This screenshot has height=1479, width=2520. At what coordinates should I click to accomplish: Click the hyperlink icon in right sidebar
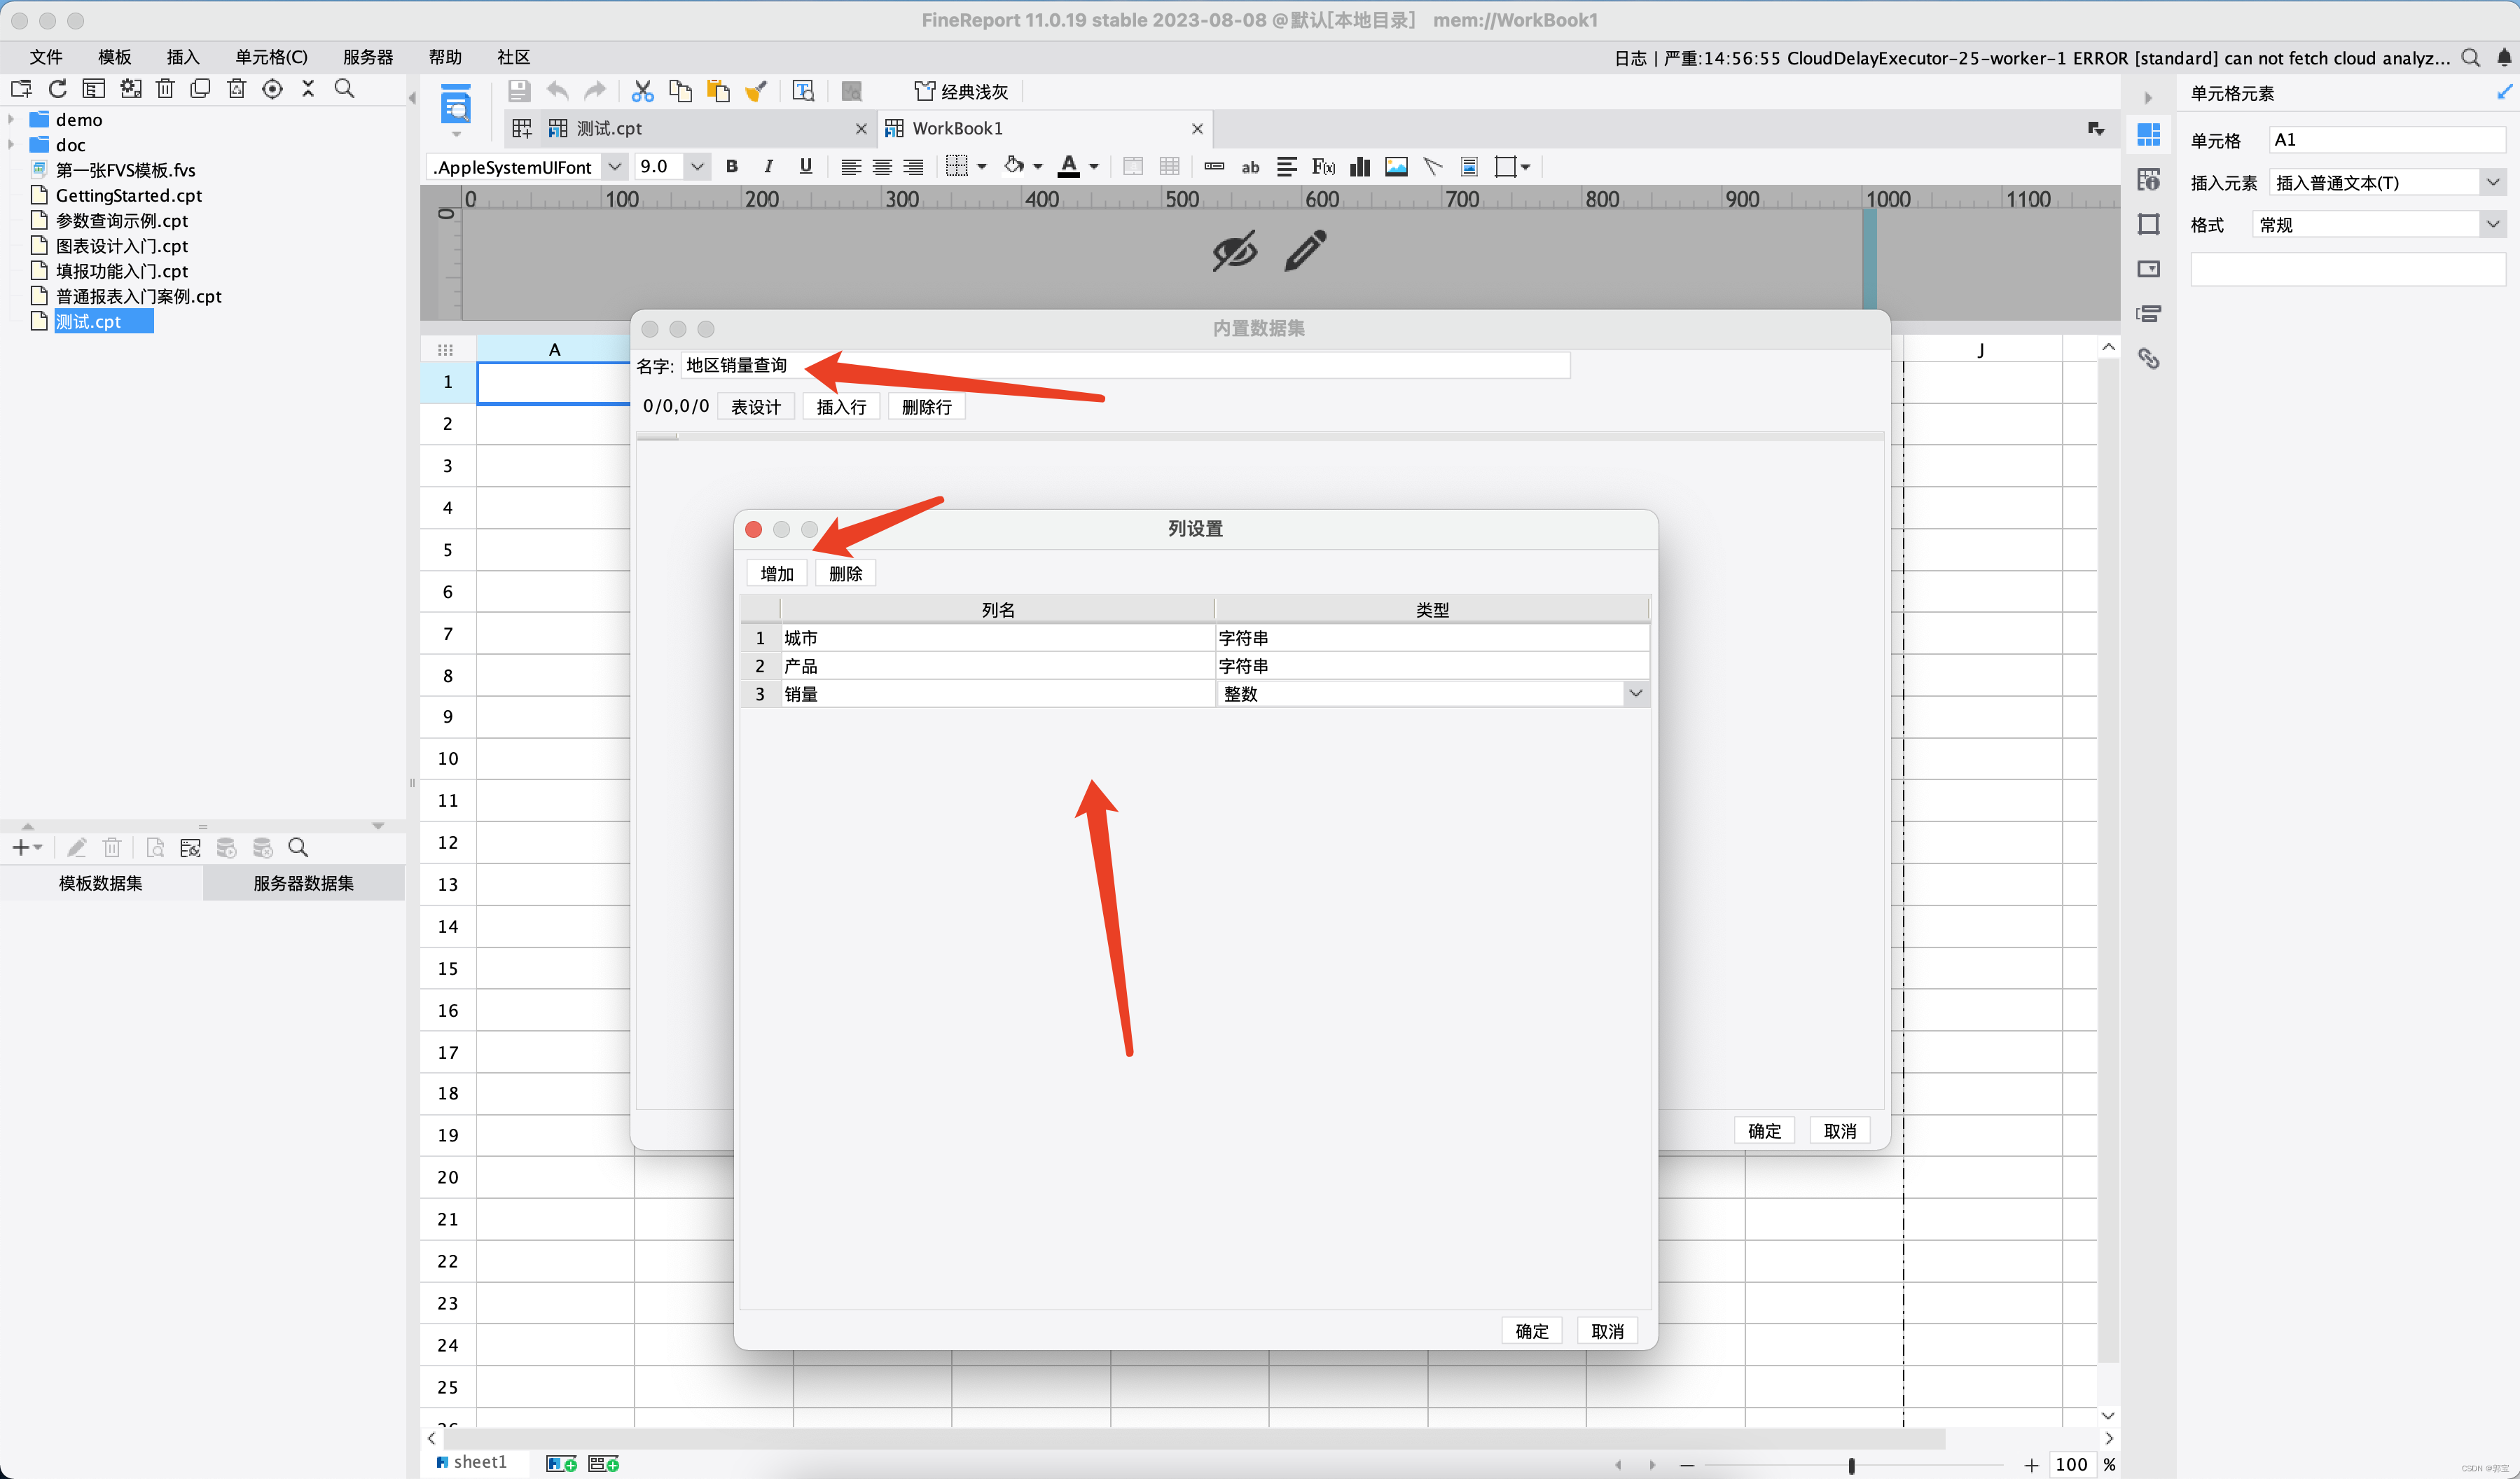[x=2148, y=358]
